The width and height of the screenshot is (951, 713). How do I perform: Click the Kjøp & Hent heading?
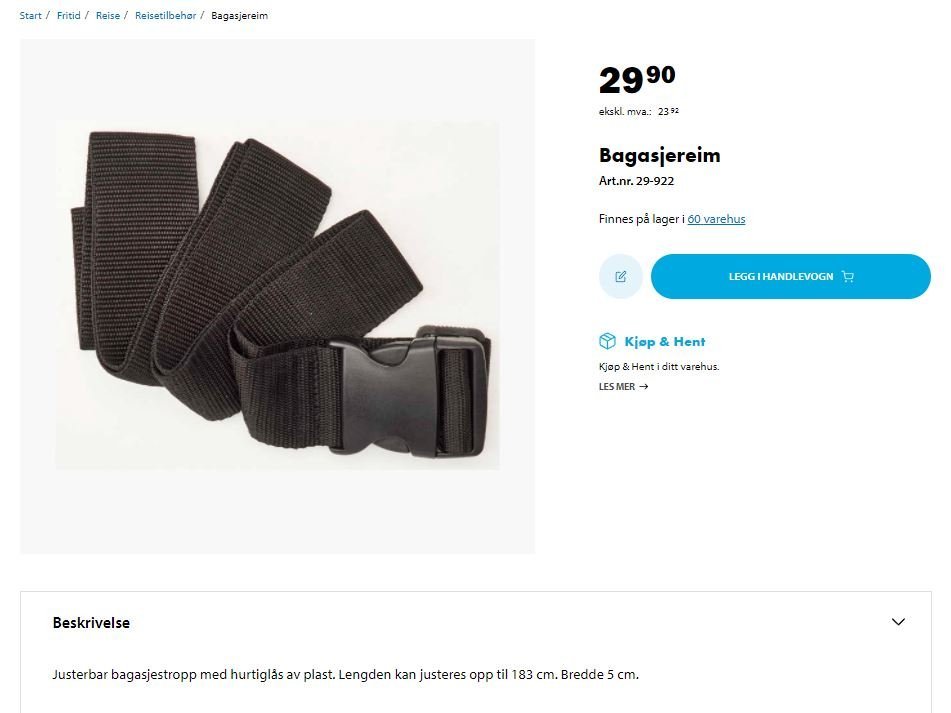coord(665,341)
